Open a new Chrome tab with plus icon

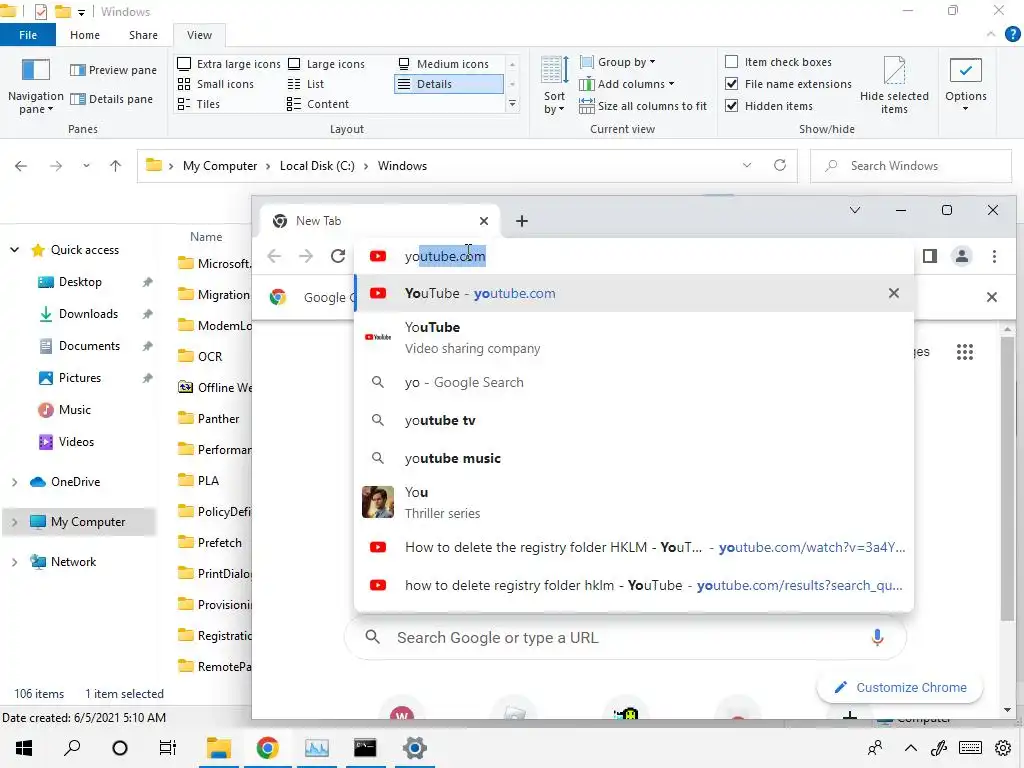click(521, 221)
